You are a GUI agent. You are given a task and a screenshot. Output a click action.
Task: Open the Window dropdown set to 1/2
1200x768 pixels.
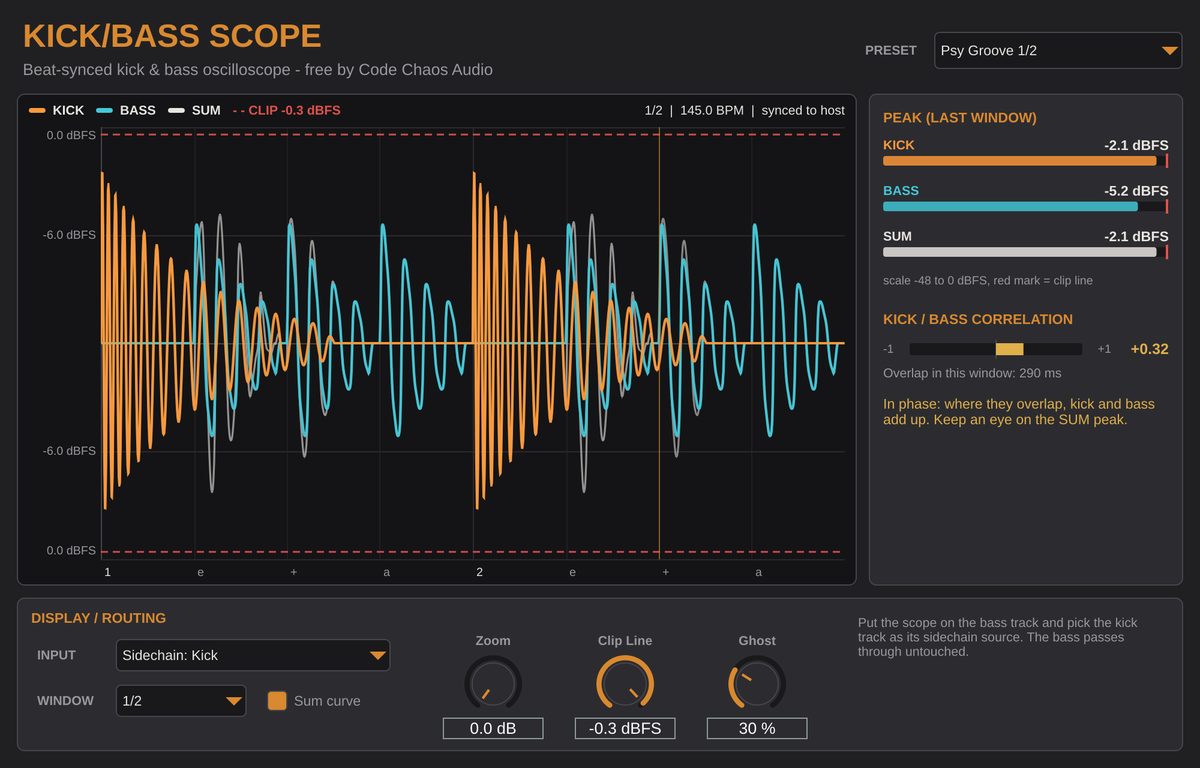click(x=181, y=701)
